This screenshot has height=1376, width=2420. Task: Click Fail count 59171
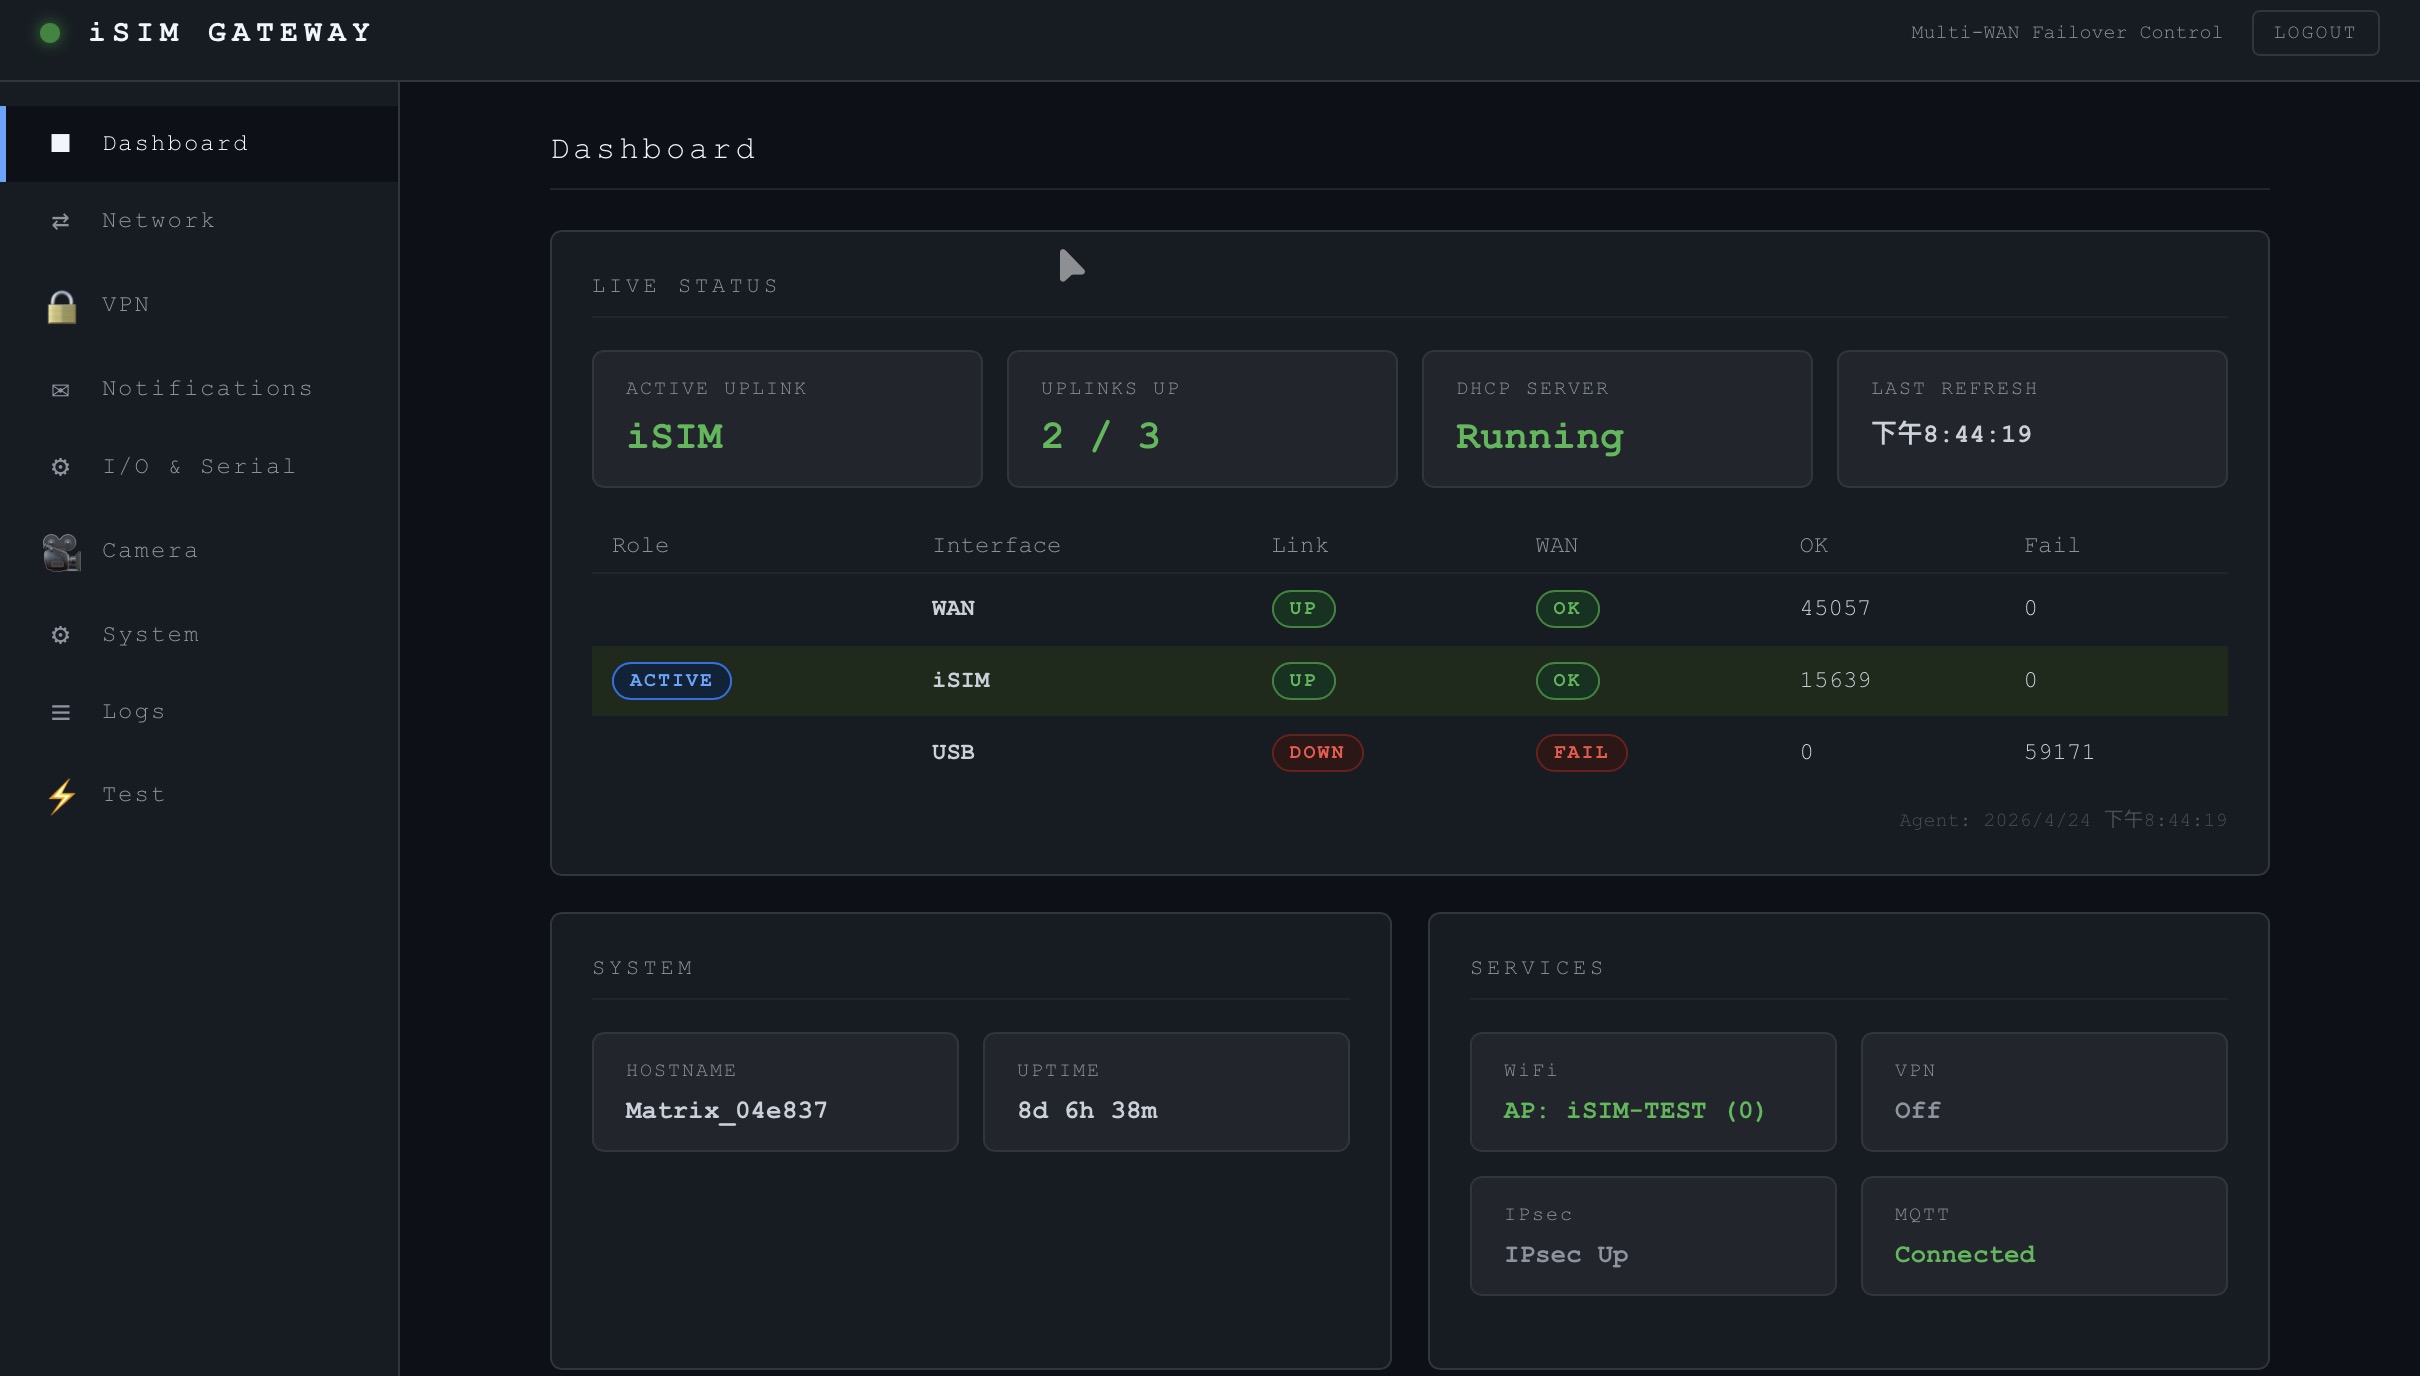[x=2059, y=752]
